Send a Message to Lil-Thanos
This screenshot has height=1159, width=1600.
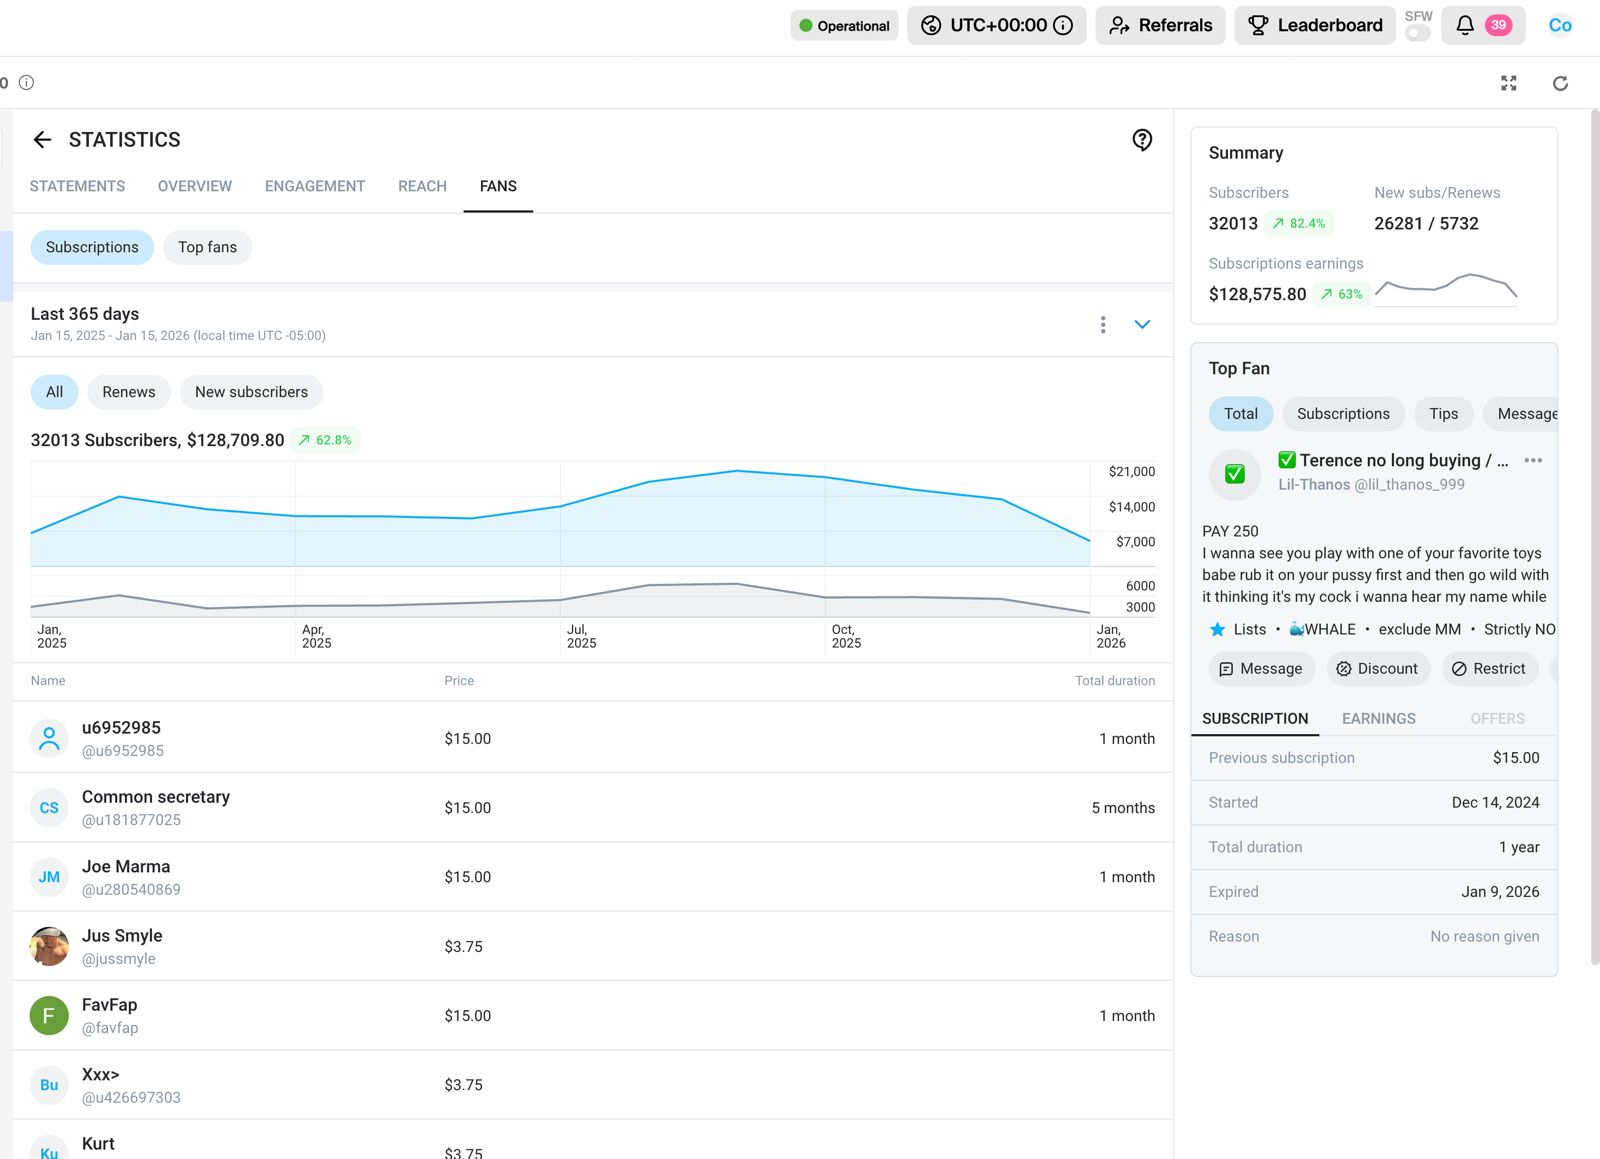tap(1261, 668)
